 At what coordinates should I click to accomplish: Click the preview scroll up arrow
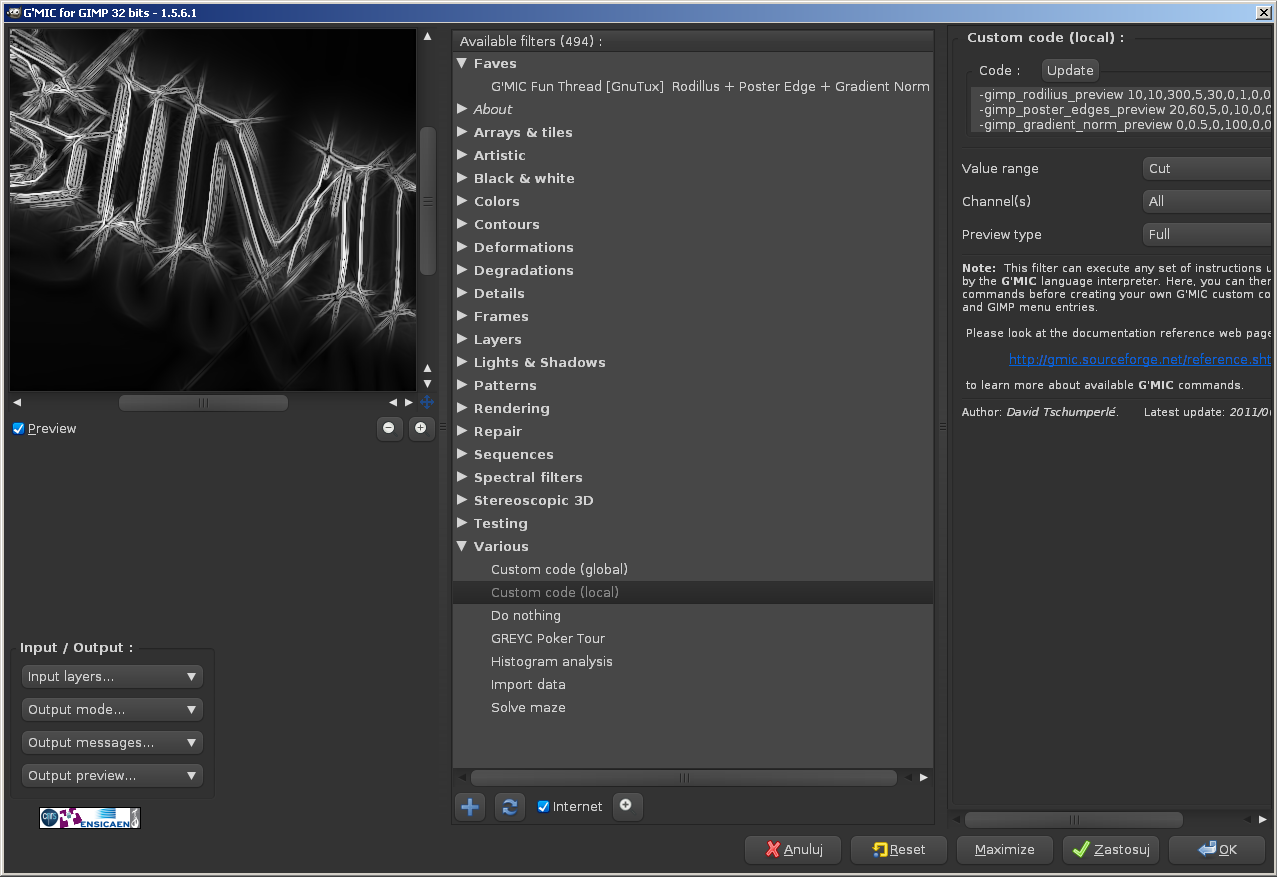point(427,37)
